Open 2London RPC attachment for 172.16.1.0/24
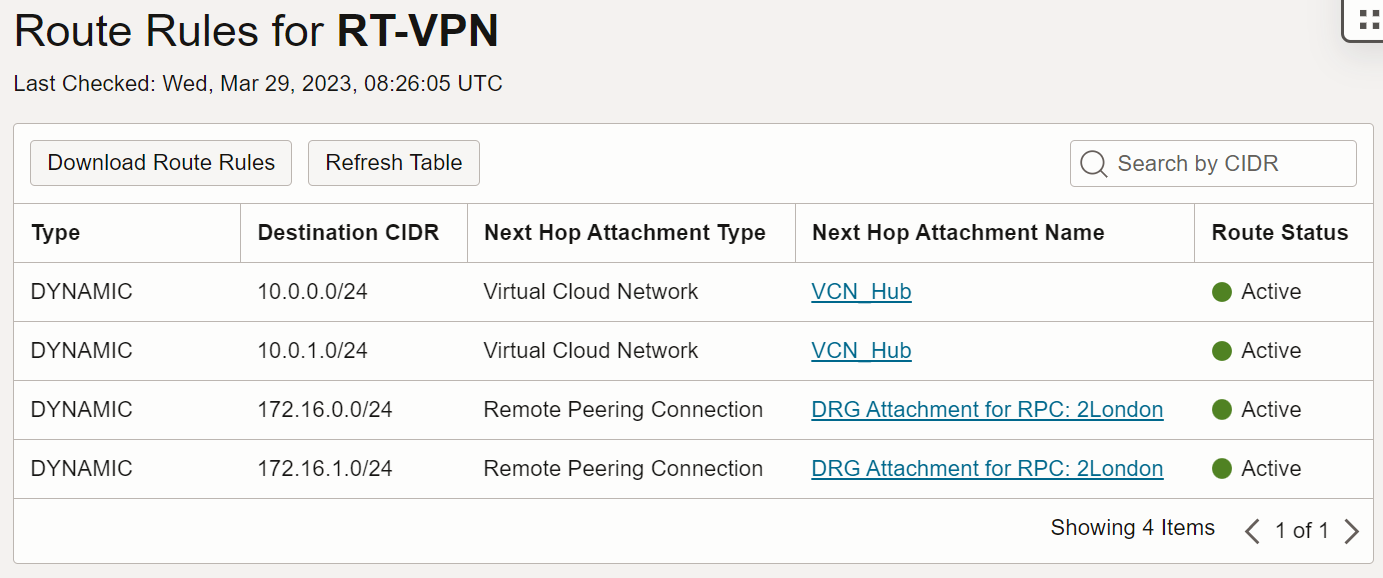The image size is (1383, 578). [x=987, y=469]
